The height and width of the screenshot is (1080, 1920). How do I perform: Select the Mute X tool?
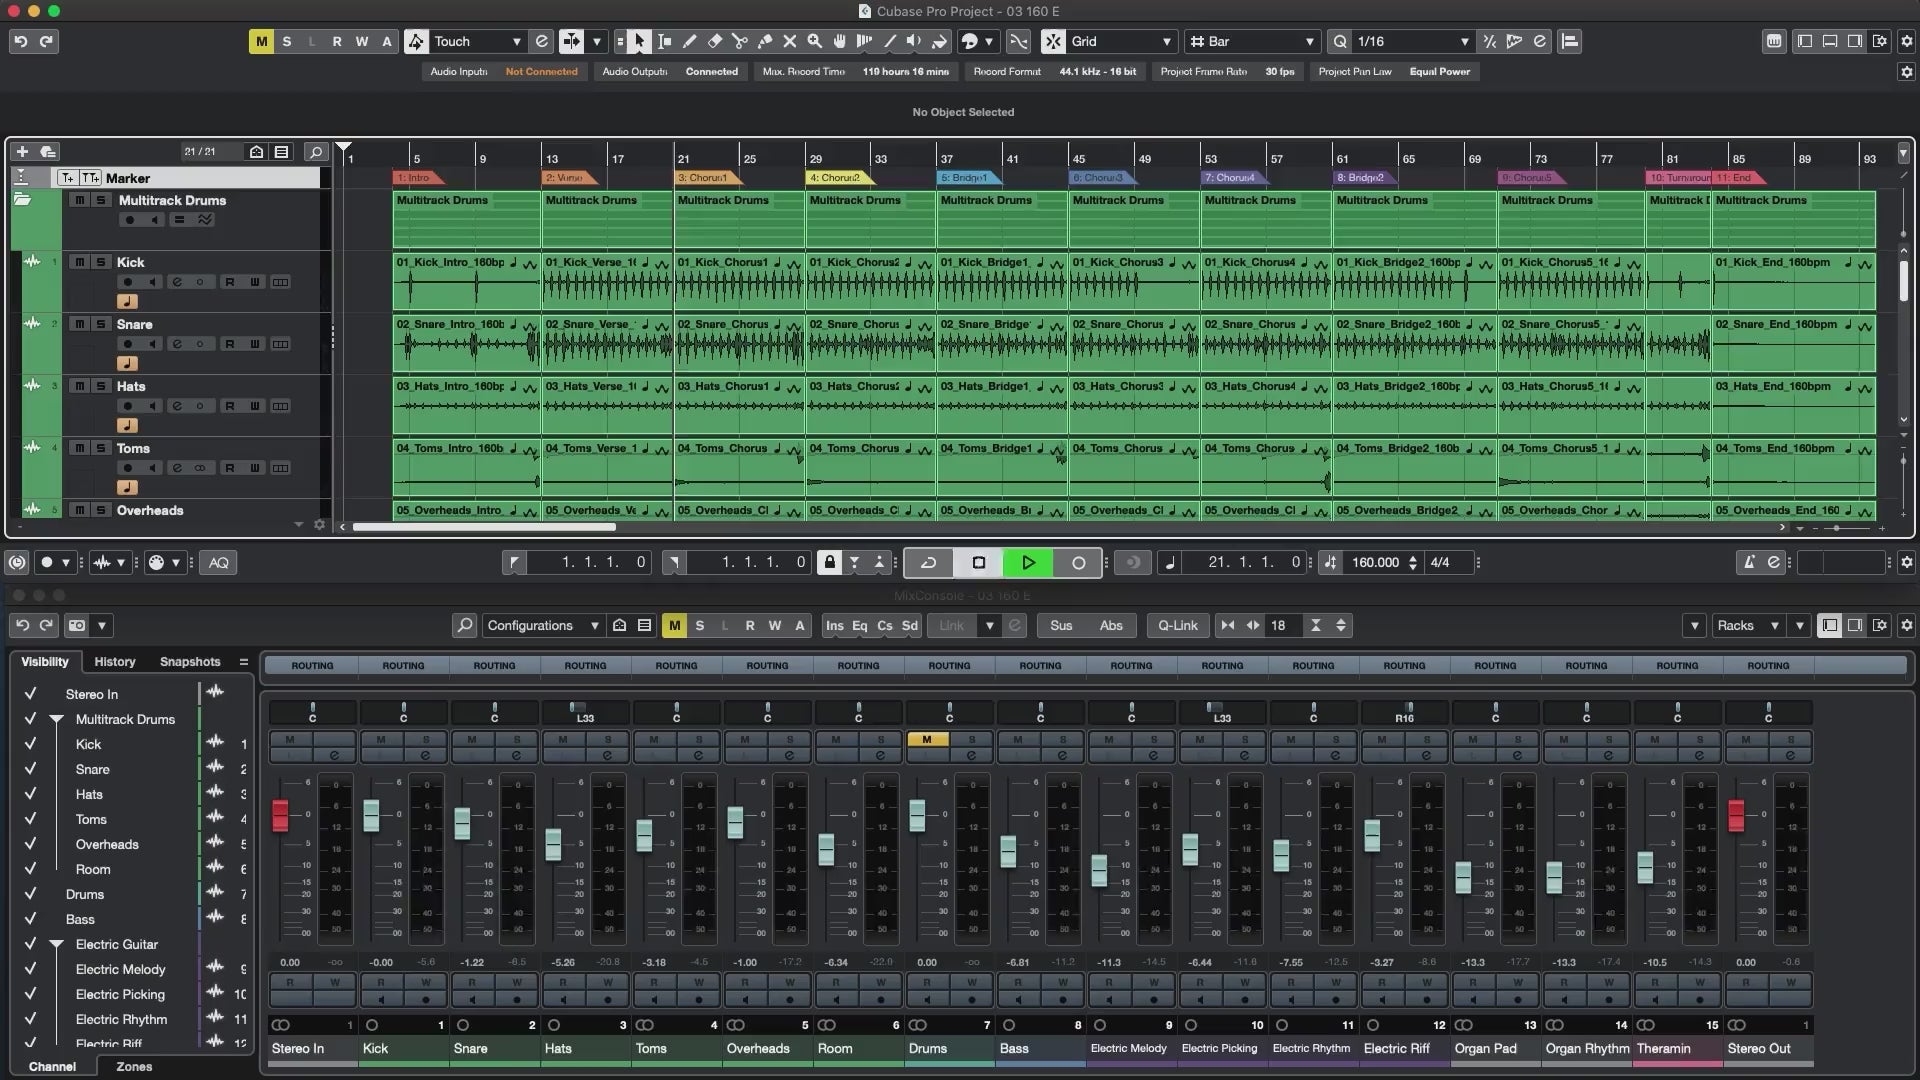click(x=790, y=41)
